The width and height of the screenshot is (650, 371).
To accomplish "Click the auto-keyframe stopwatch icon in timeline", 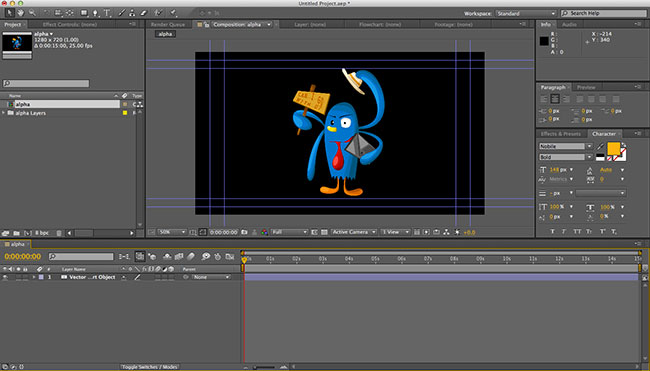I will pyautogui.click(x=218, y=257).
